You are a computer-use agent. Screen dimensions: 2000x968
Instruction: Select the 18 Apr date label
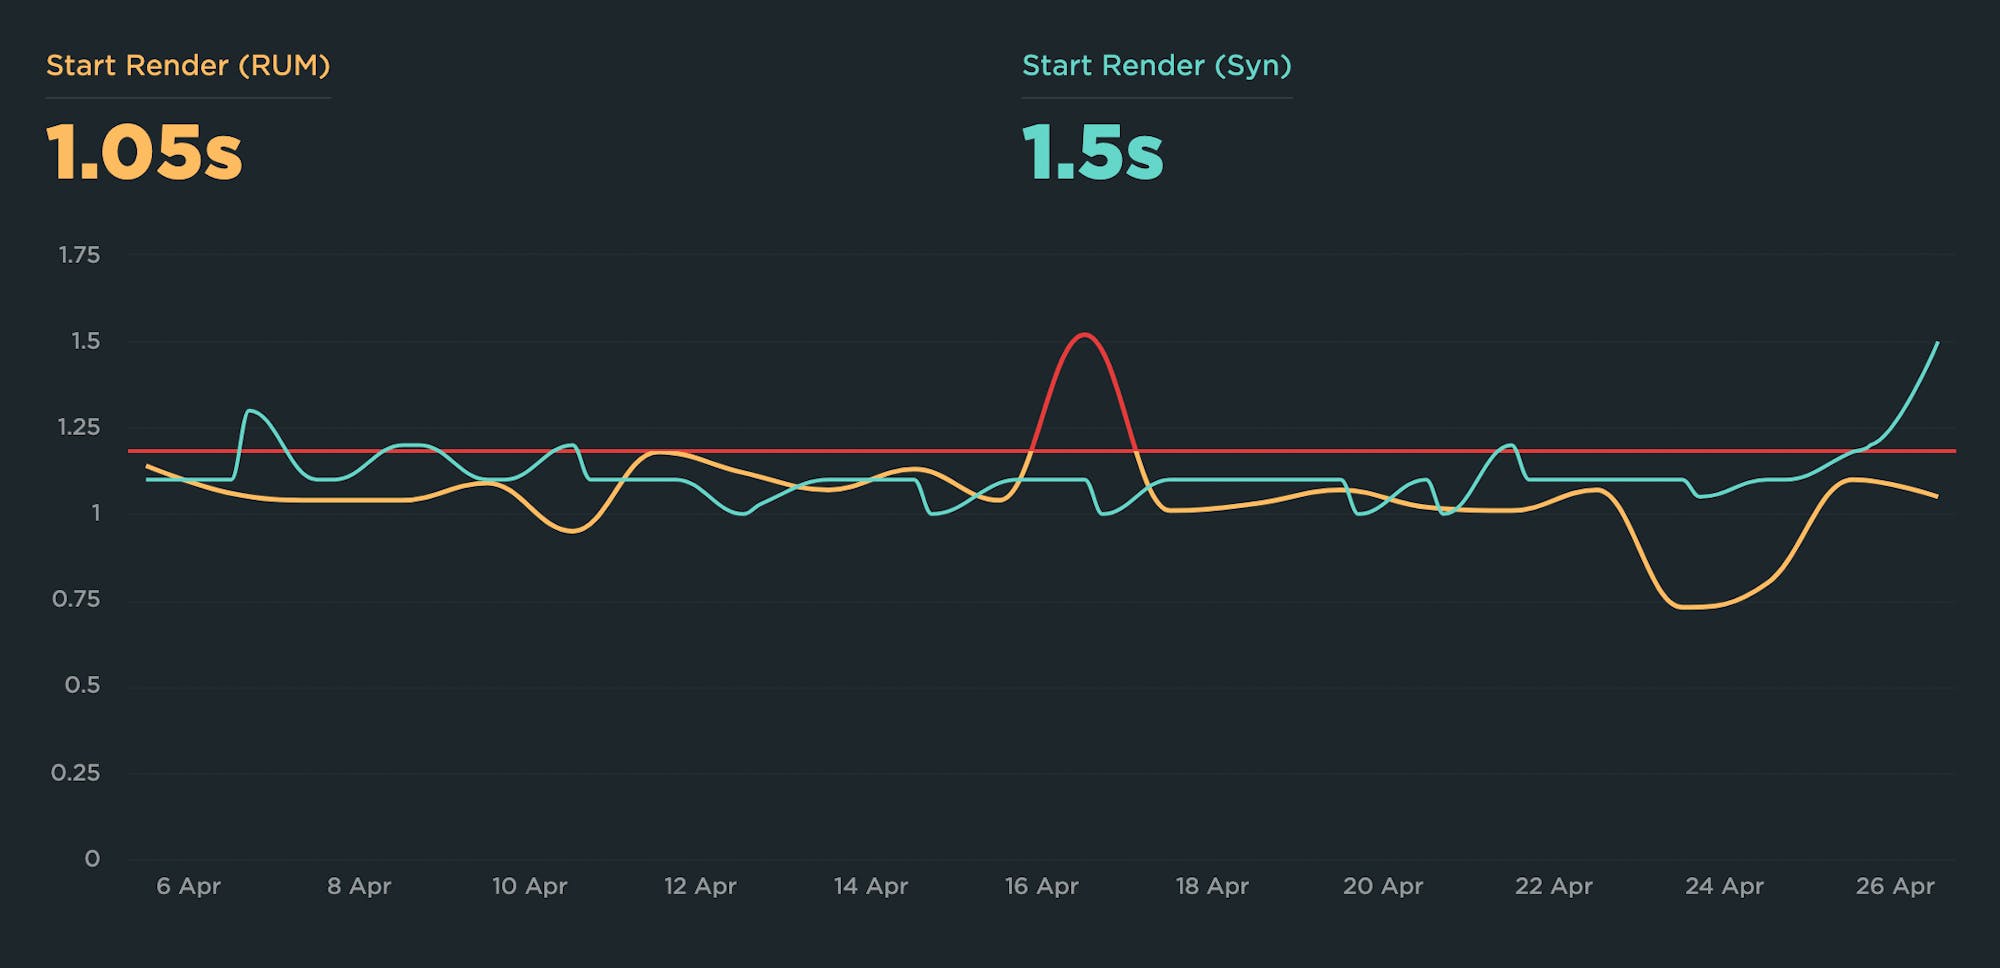(x=1211, y=886)
